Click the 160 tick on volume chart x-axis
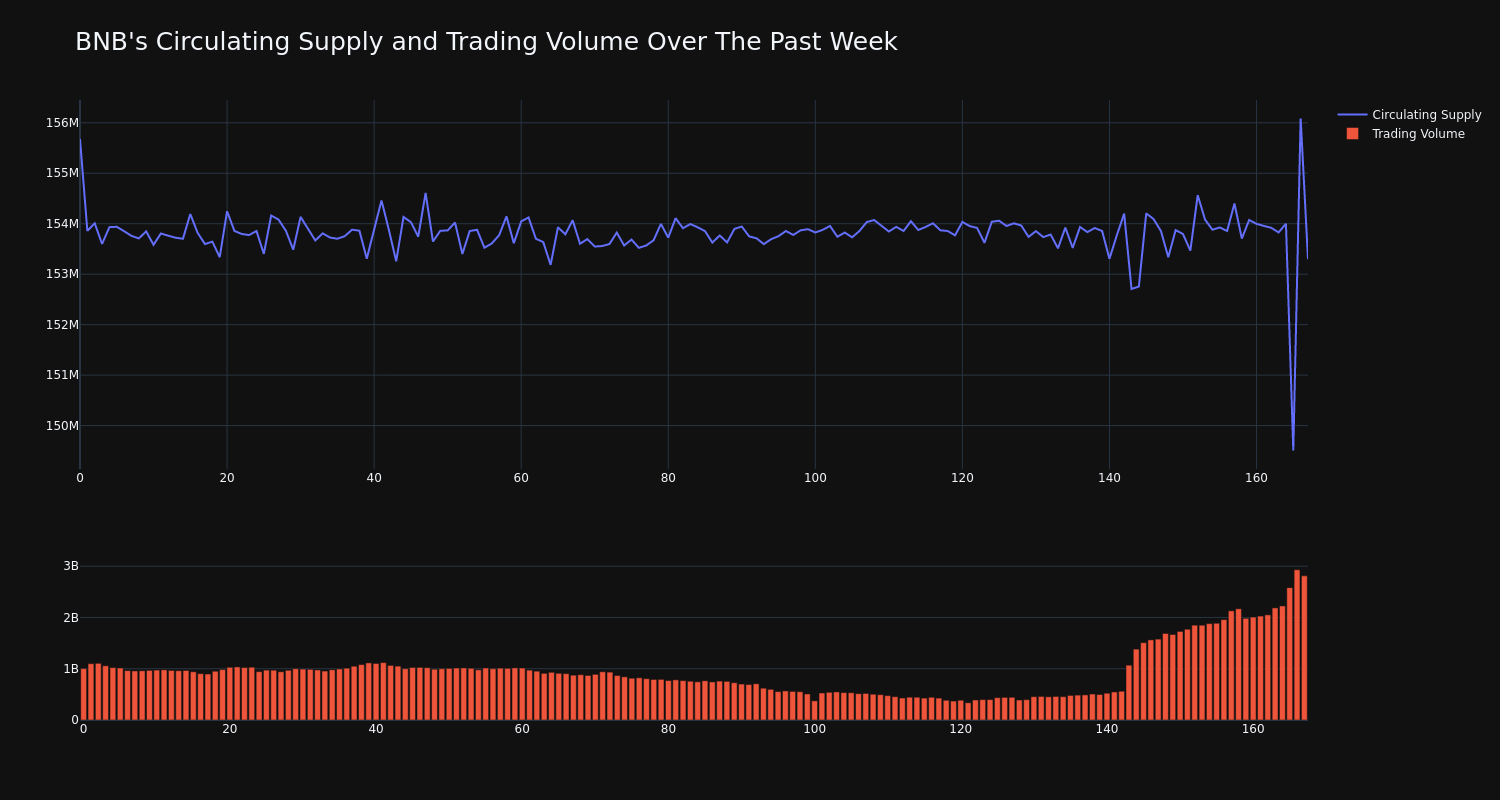The image size is (1500, 800). coord(1253,729)
